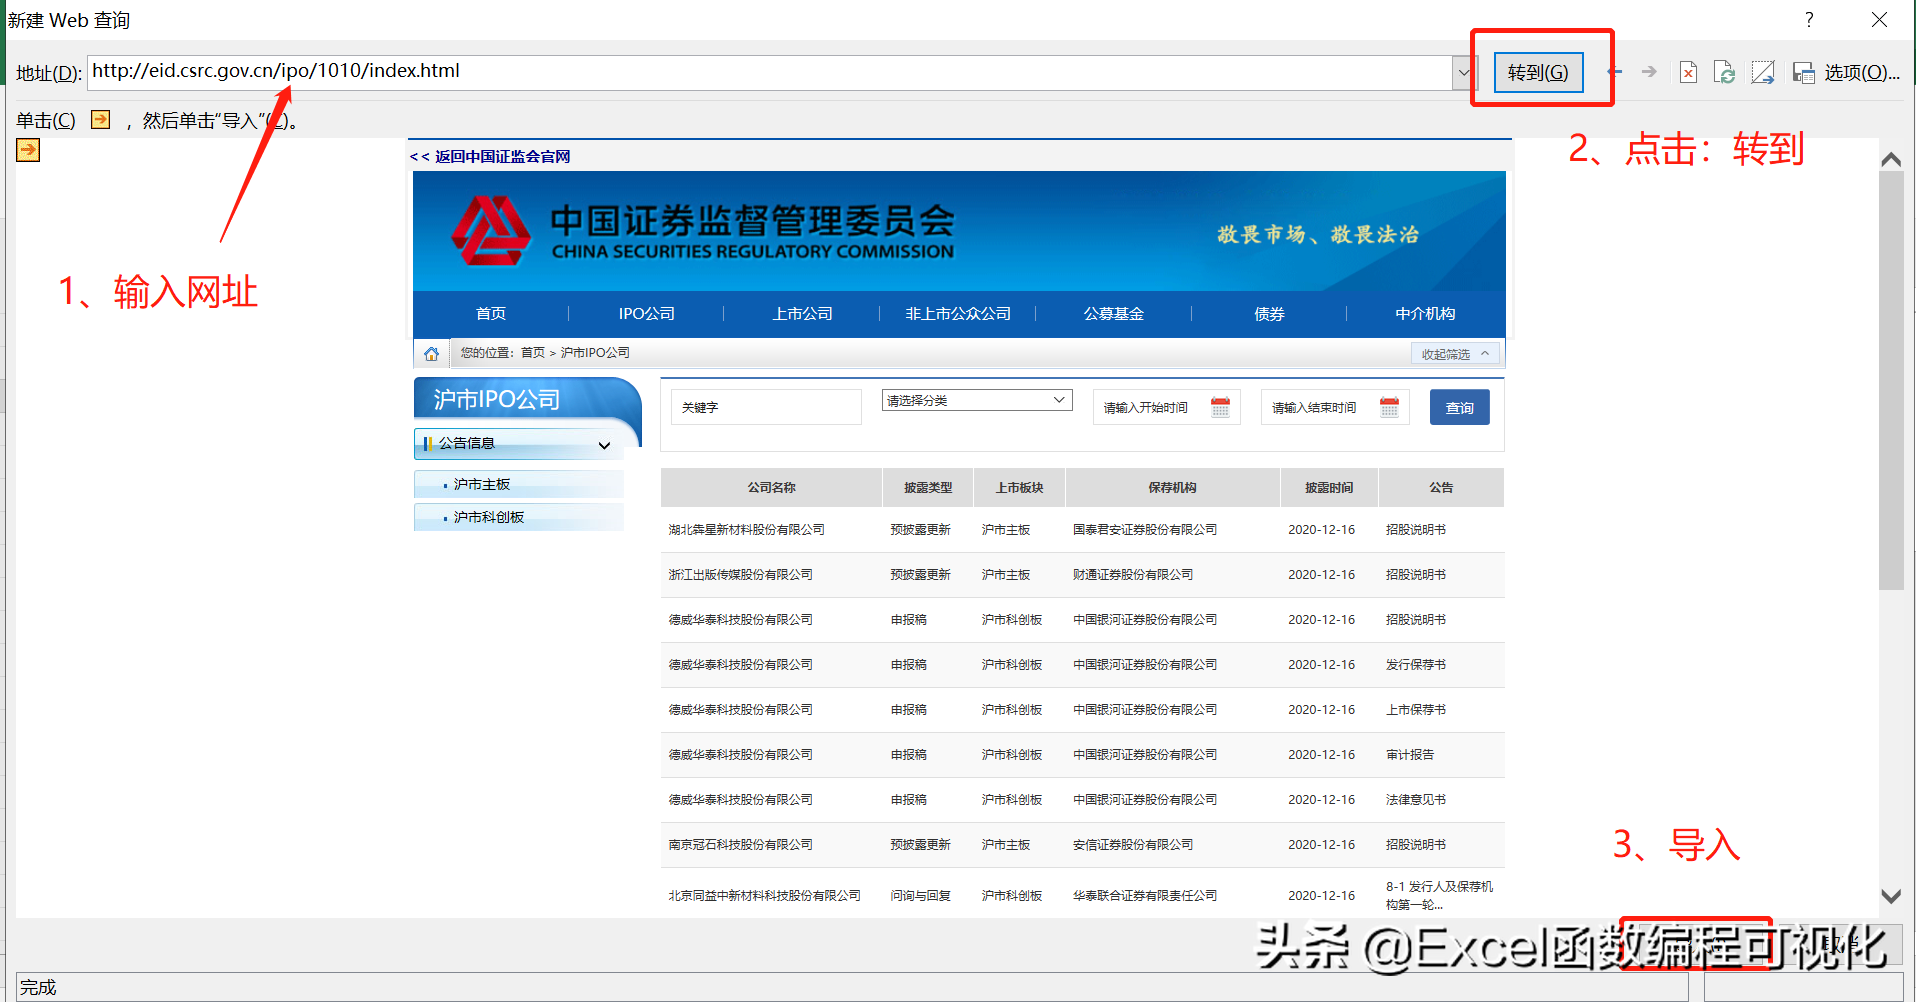Select the yellow arrow table marker on the page
The height and width of the screenshot is (1002, 1916).
[28, 150]
